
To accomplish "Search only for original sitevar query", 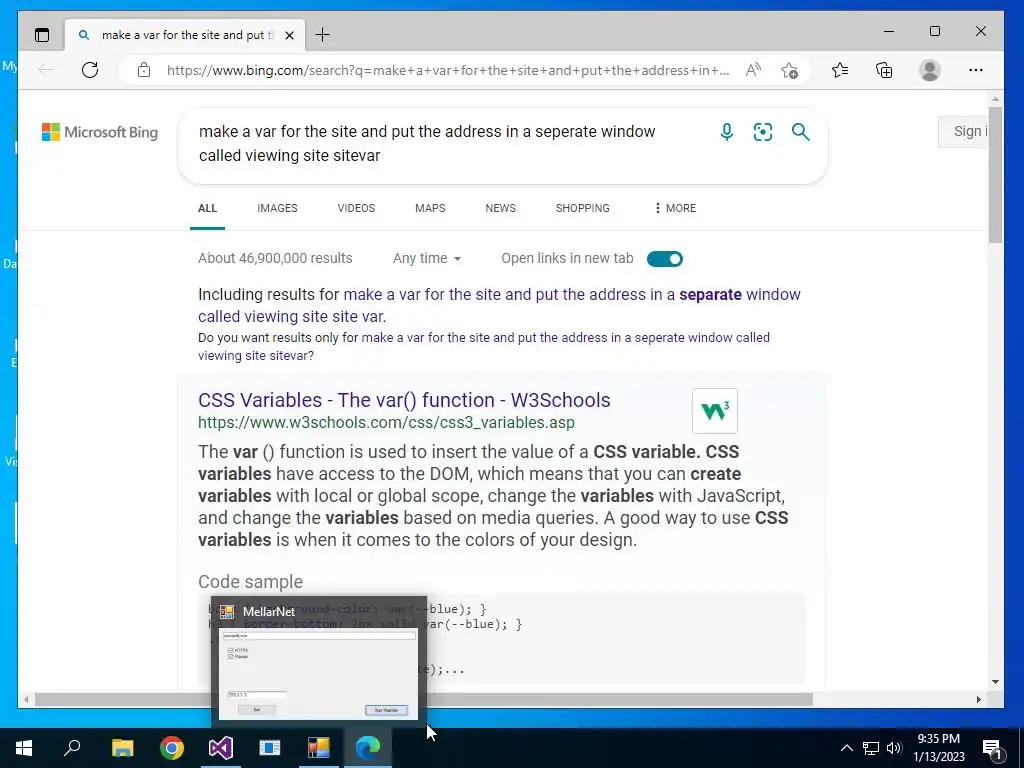I will click(484, 347).
